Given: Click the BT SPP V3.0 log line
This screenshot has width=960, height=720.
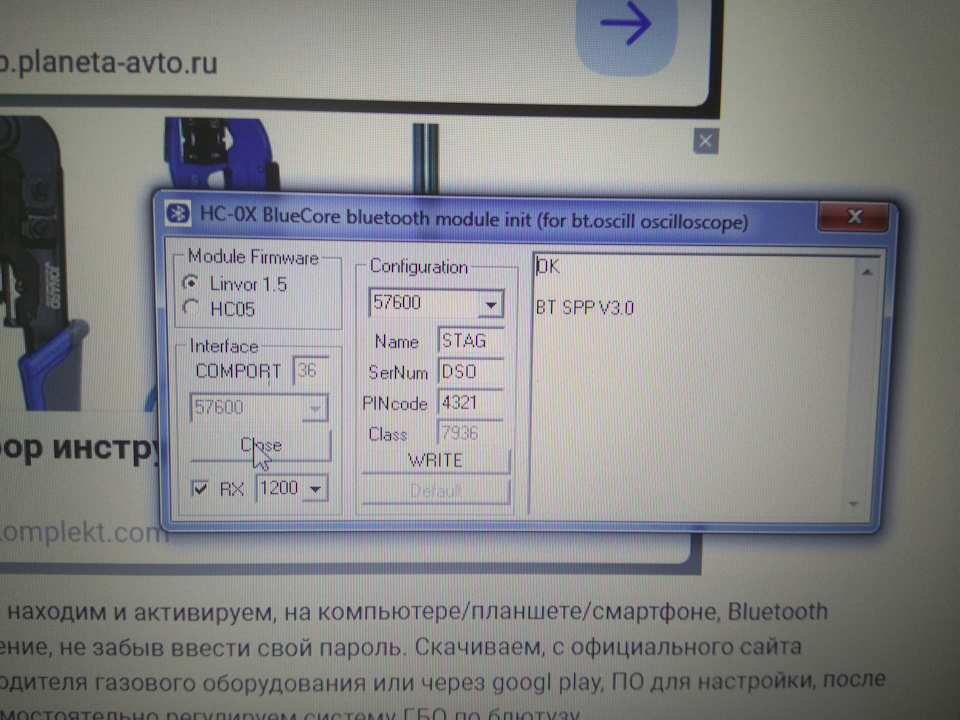Looking at the screenshot, I should [x=585, y=307].
